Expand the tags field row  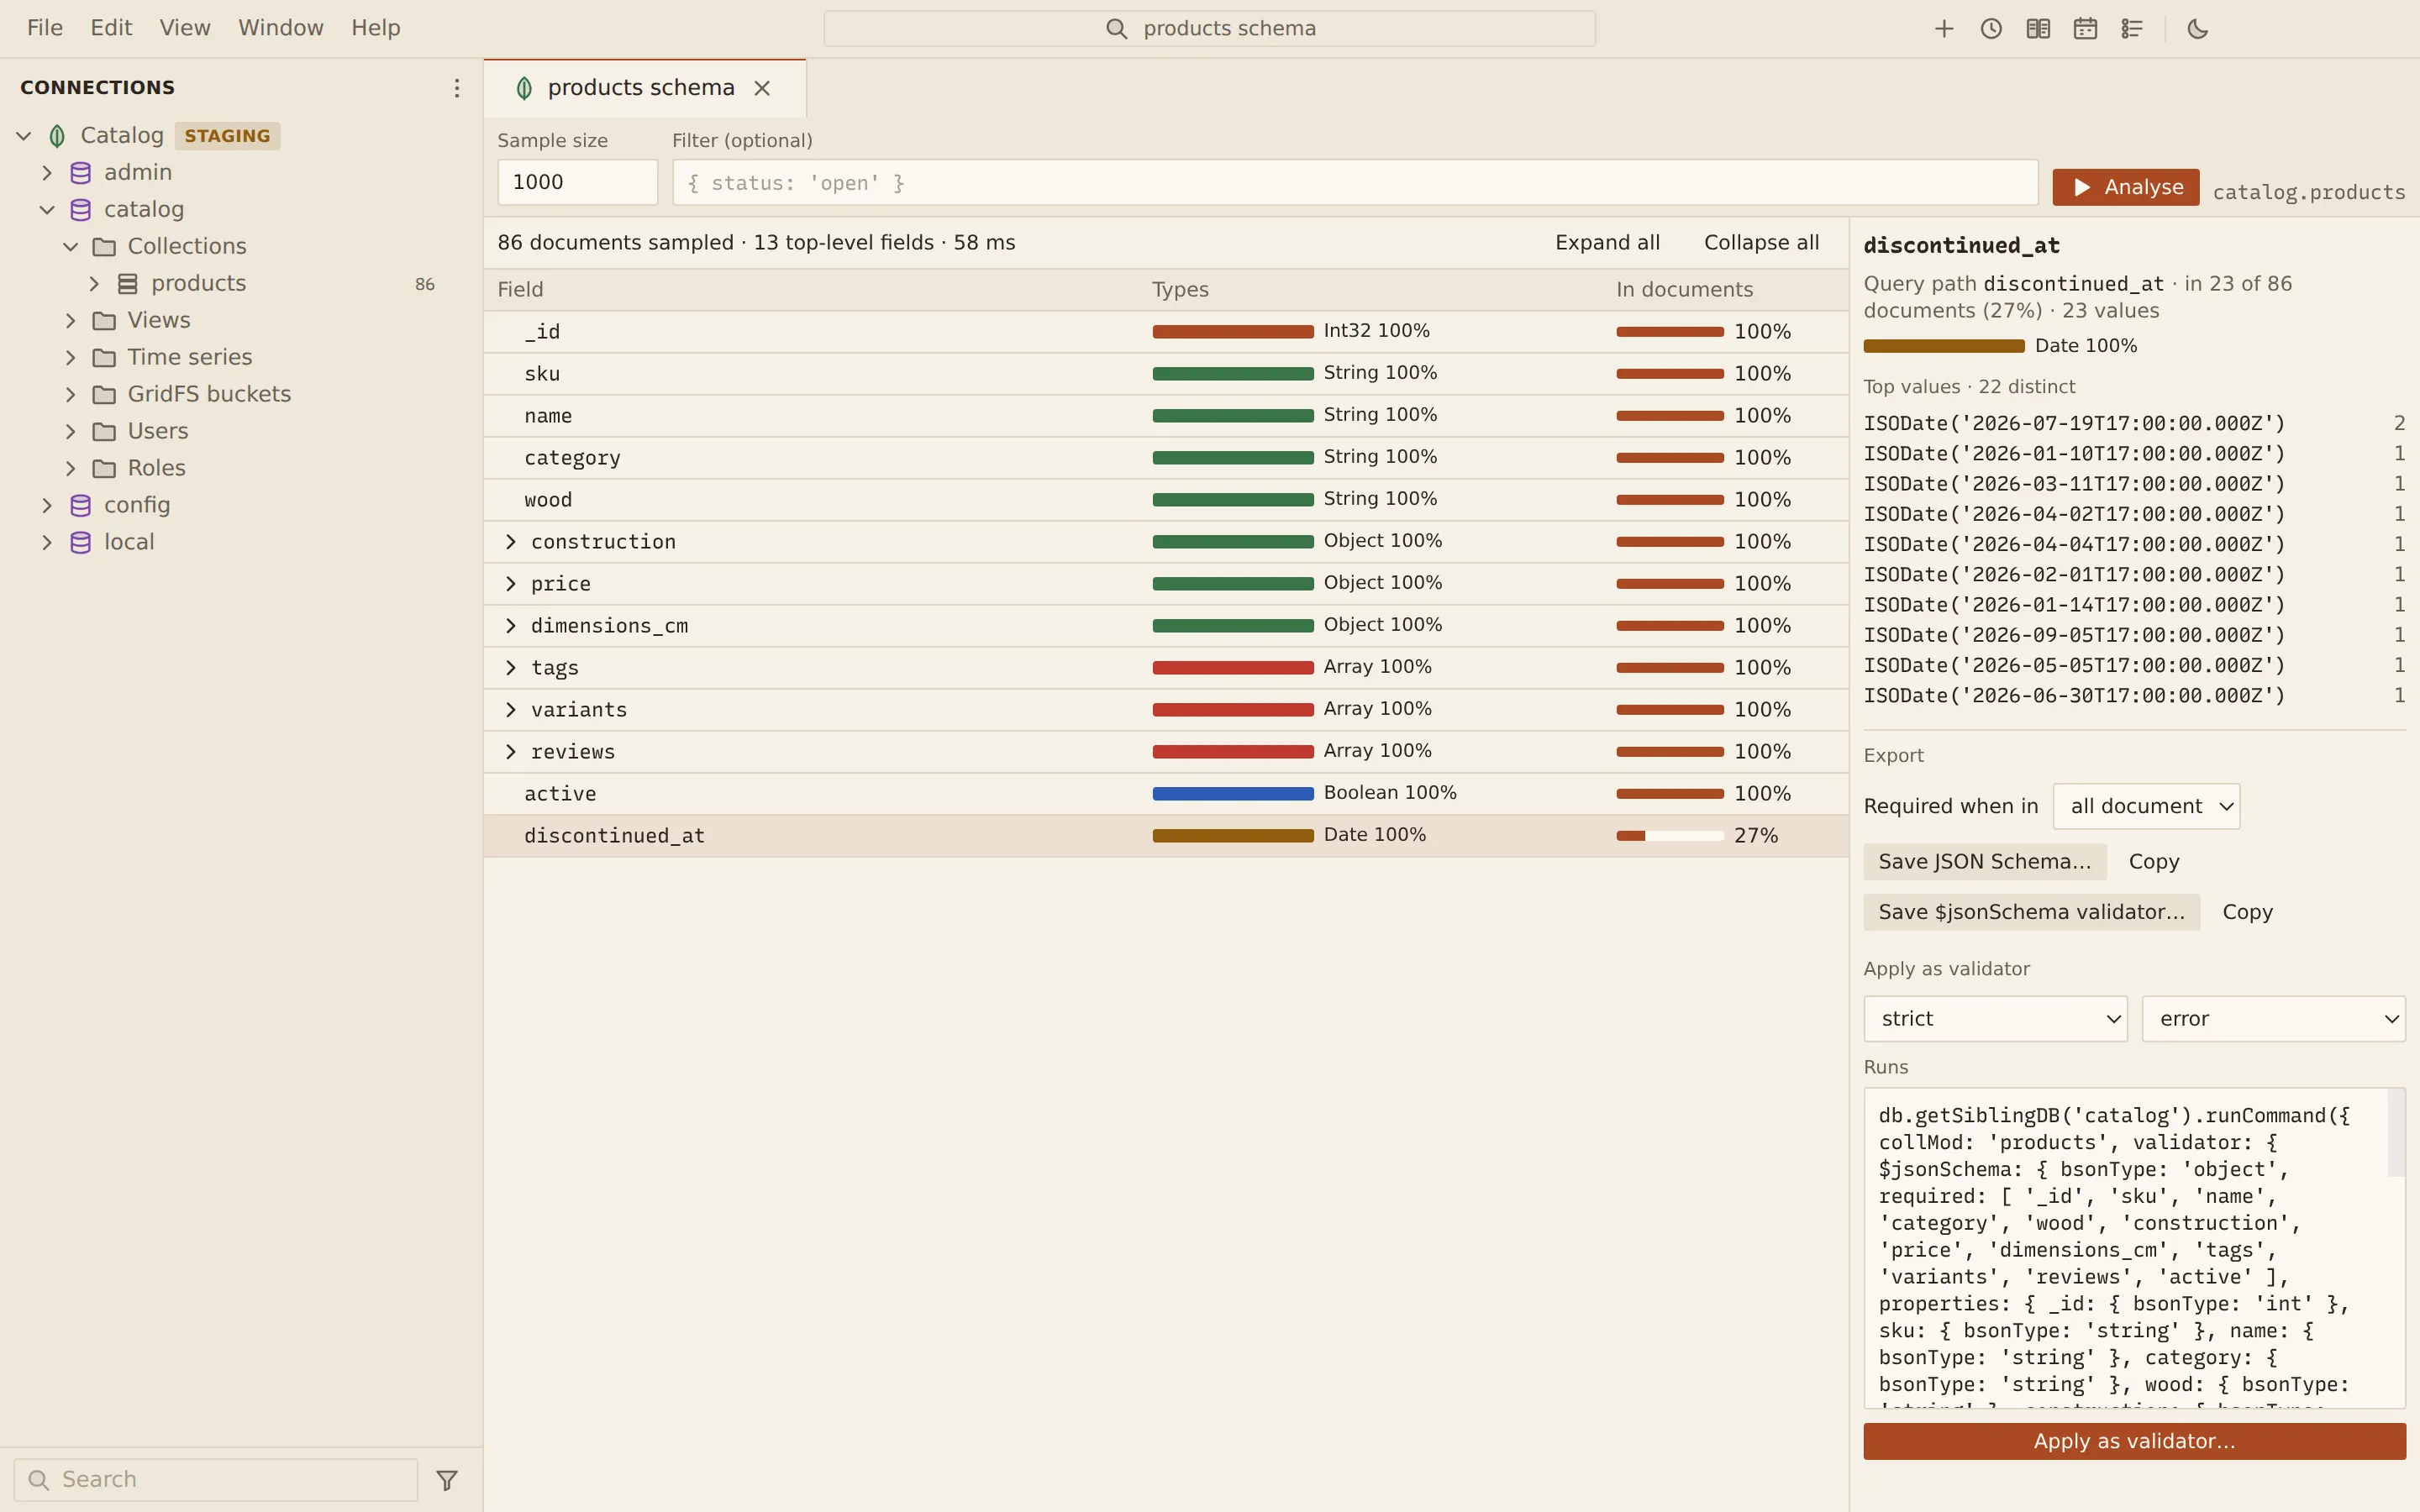tap(511, 667)
